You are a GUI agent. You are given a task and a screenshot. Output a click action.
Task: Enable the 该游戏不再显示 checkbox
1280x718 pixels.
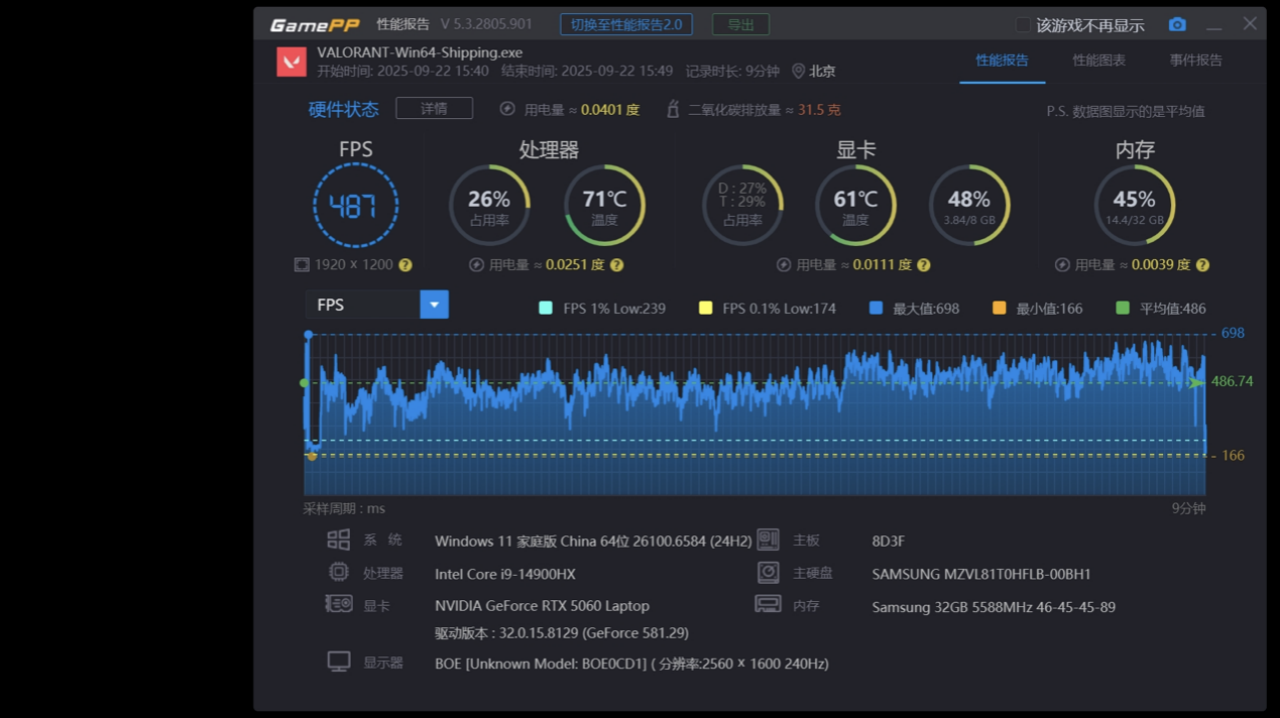click(1023, 25)
